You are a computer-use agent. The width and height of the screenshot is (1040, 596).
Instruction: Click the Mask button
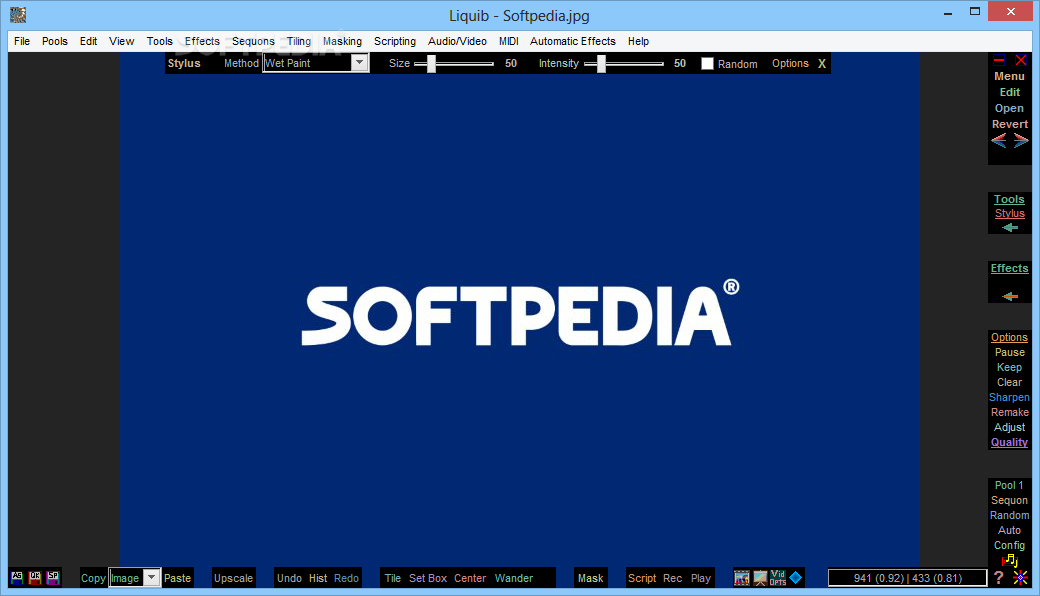point(590,578)
